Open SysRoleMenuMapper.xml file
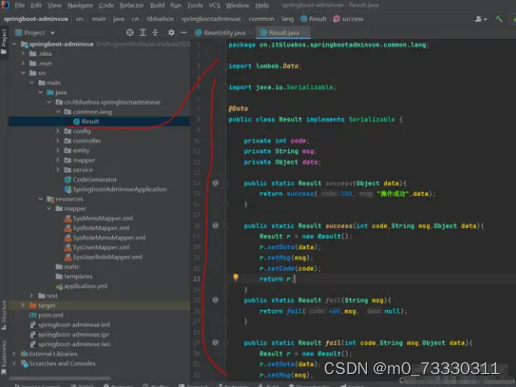The image size is (516, 387). click(105, 238)
